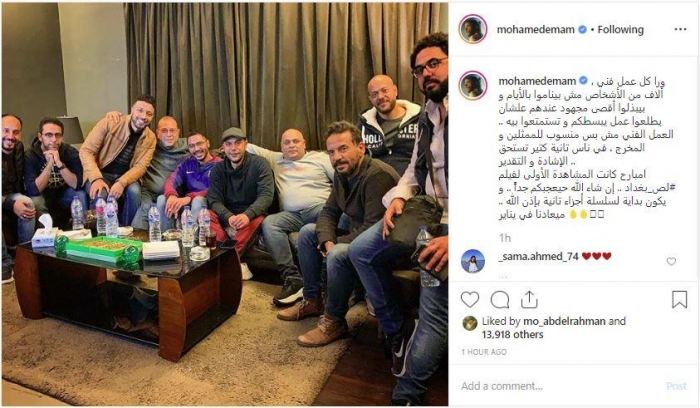Viewport: 700px width, 408px height.
Task: Open the three-dot more options menu
Action: tap(680, 29)
